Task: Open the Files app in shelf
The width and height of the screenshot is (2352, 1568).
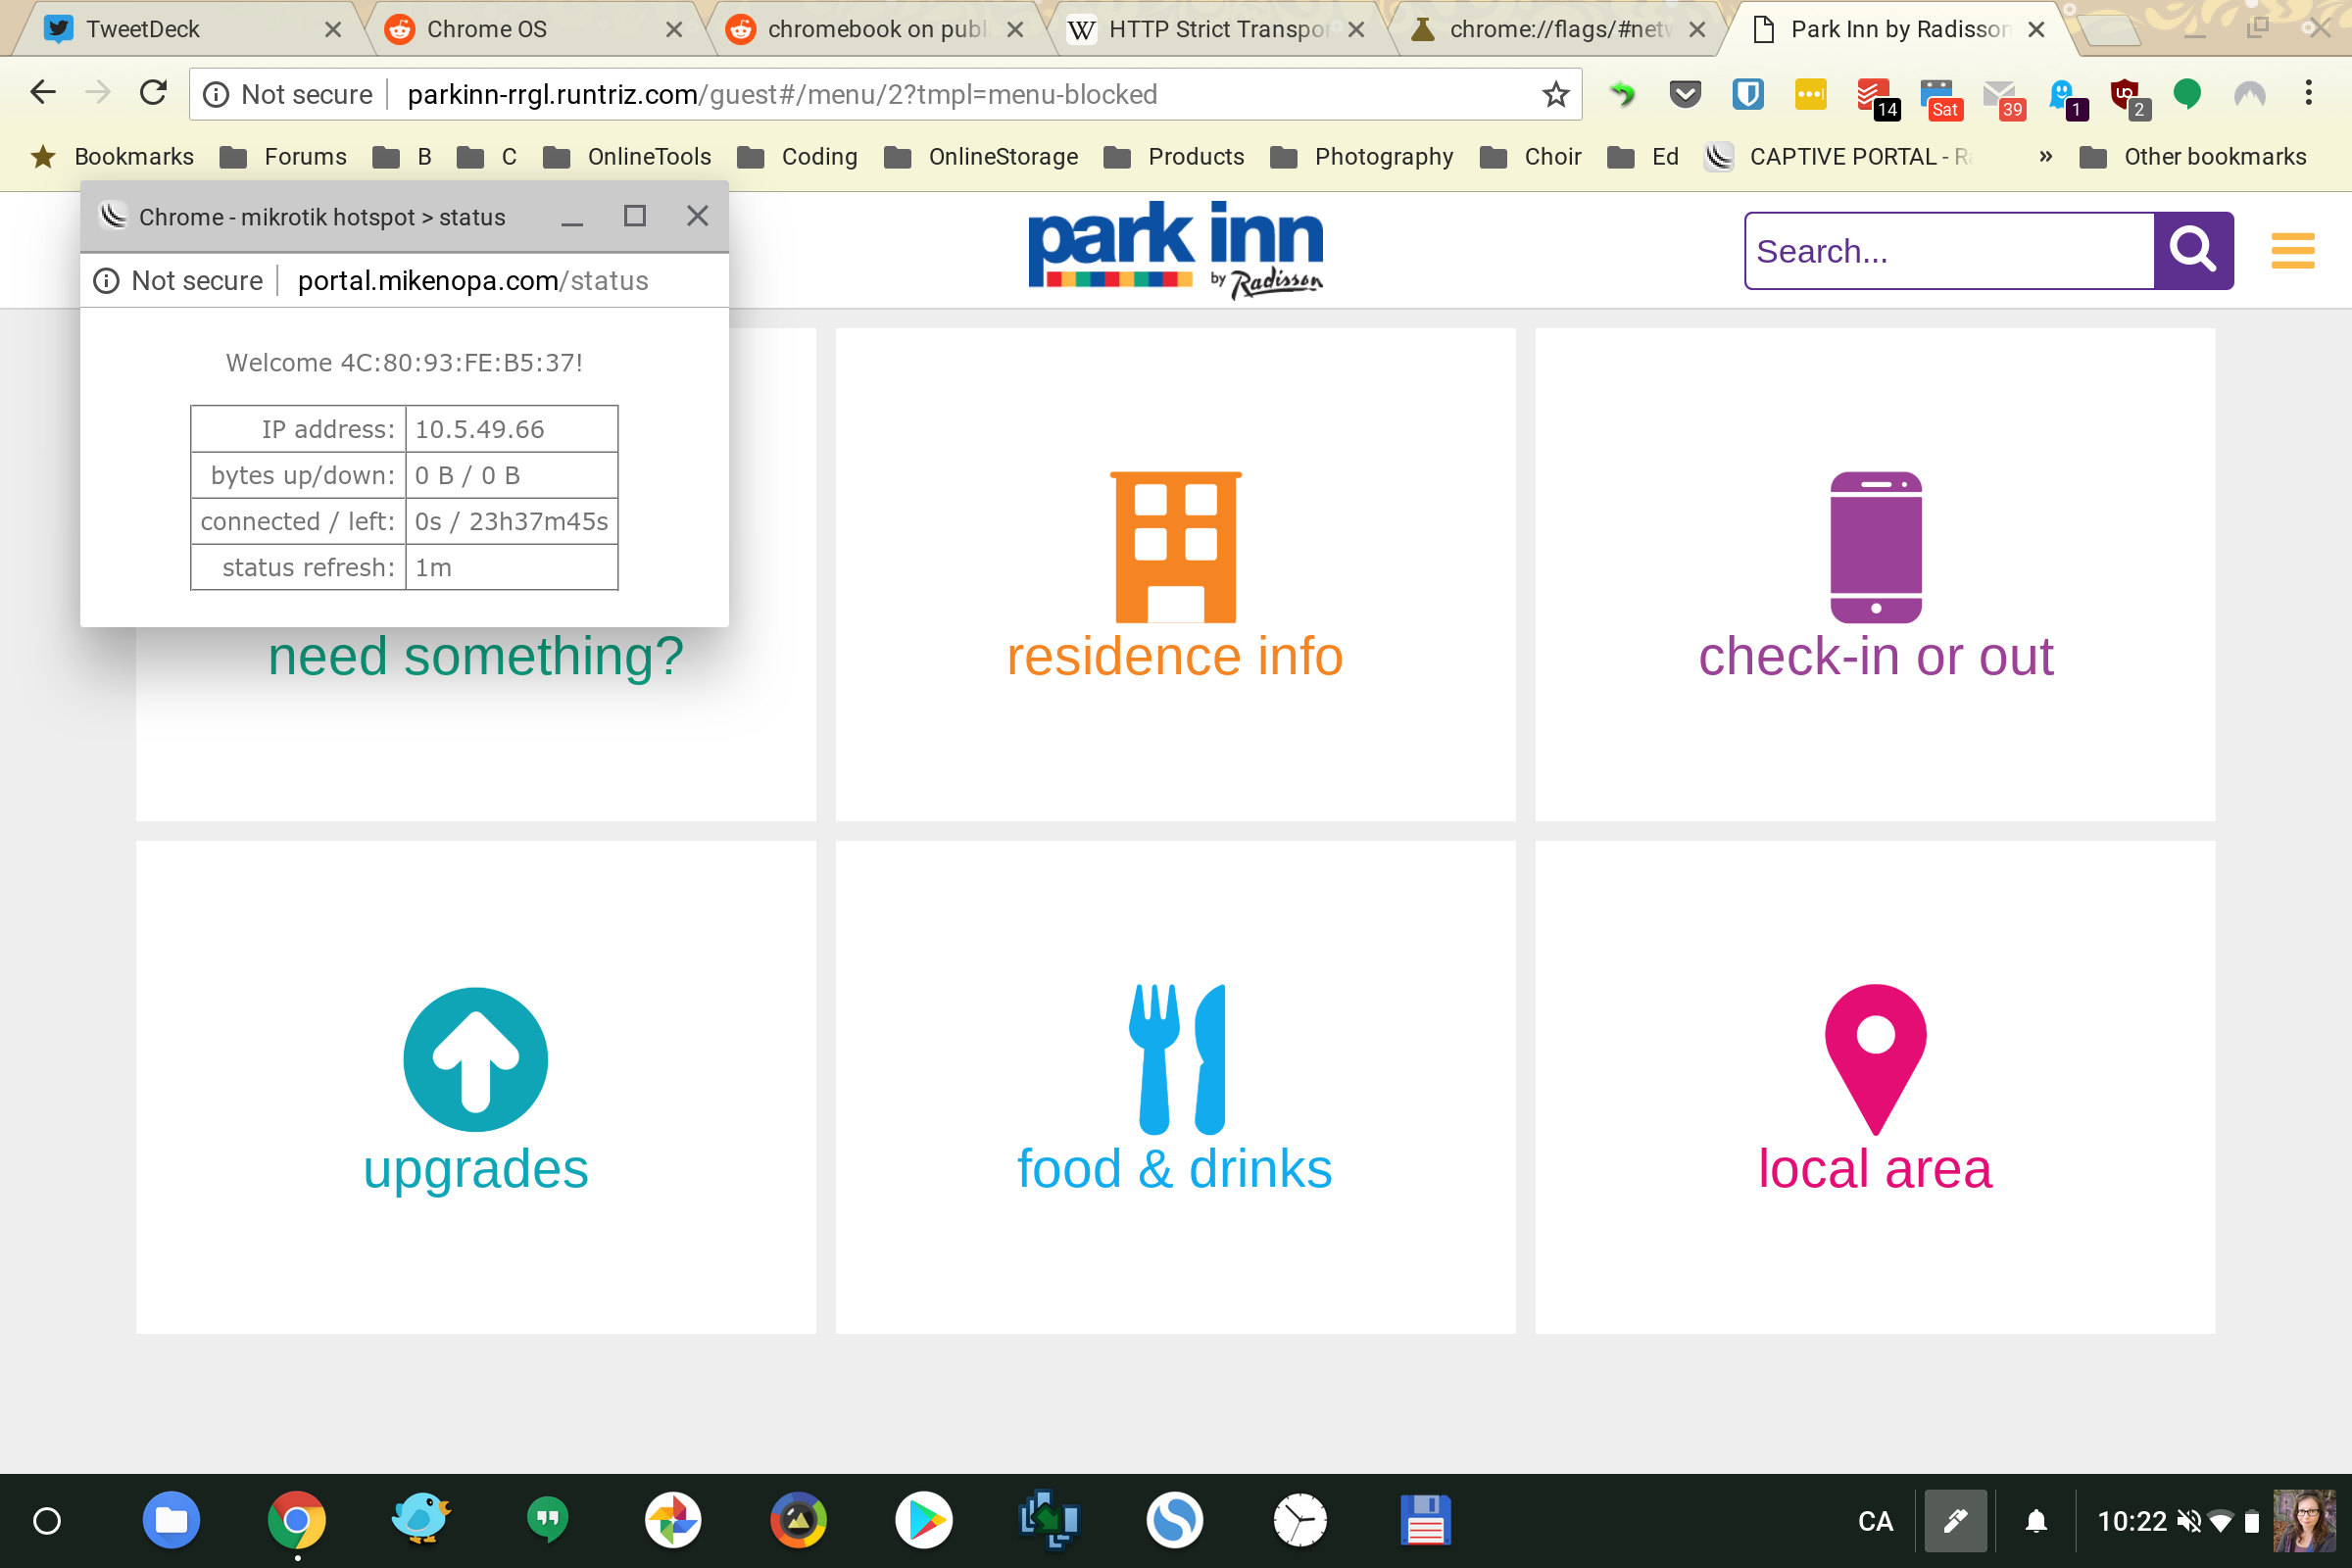Action: (x=171, y=1520)
